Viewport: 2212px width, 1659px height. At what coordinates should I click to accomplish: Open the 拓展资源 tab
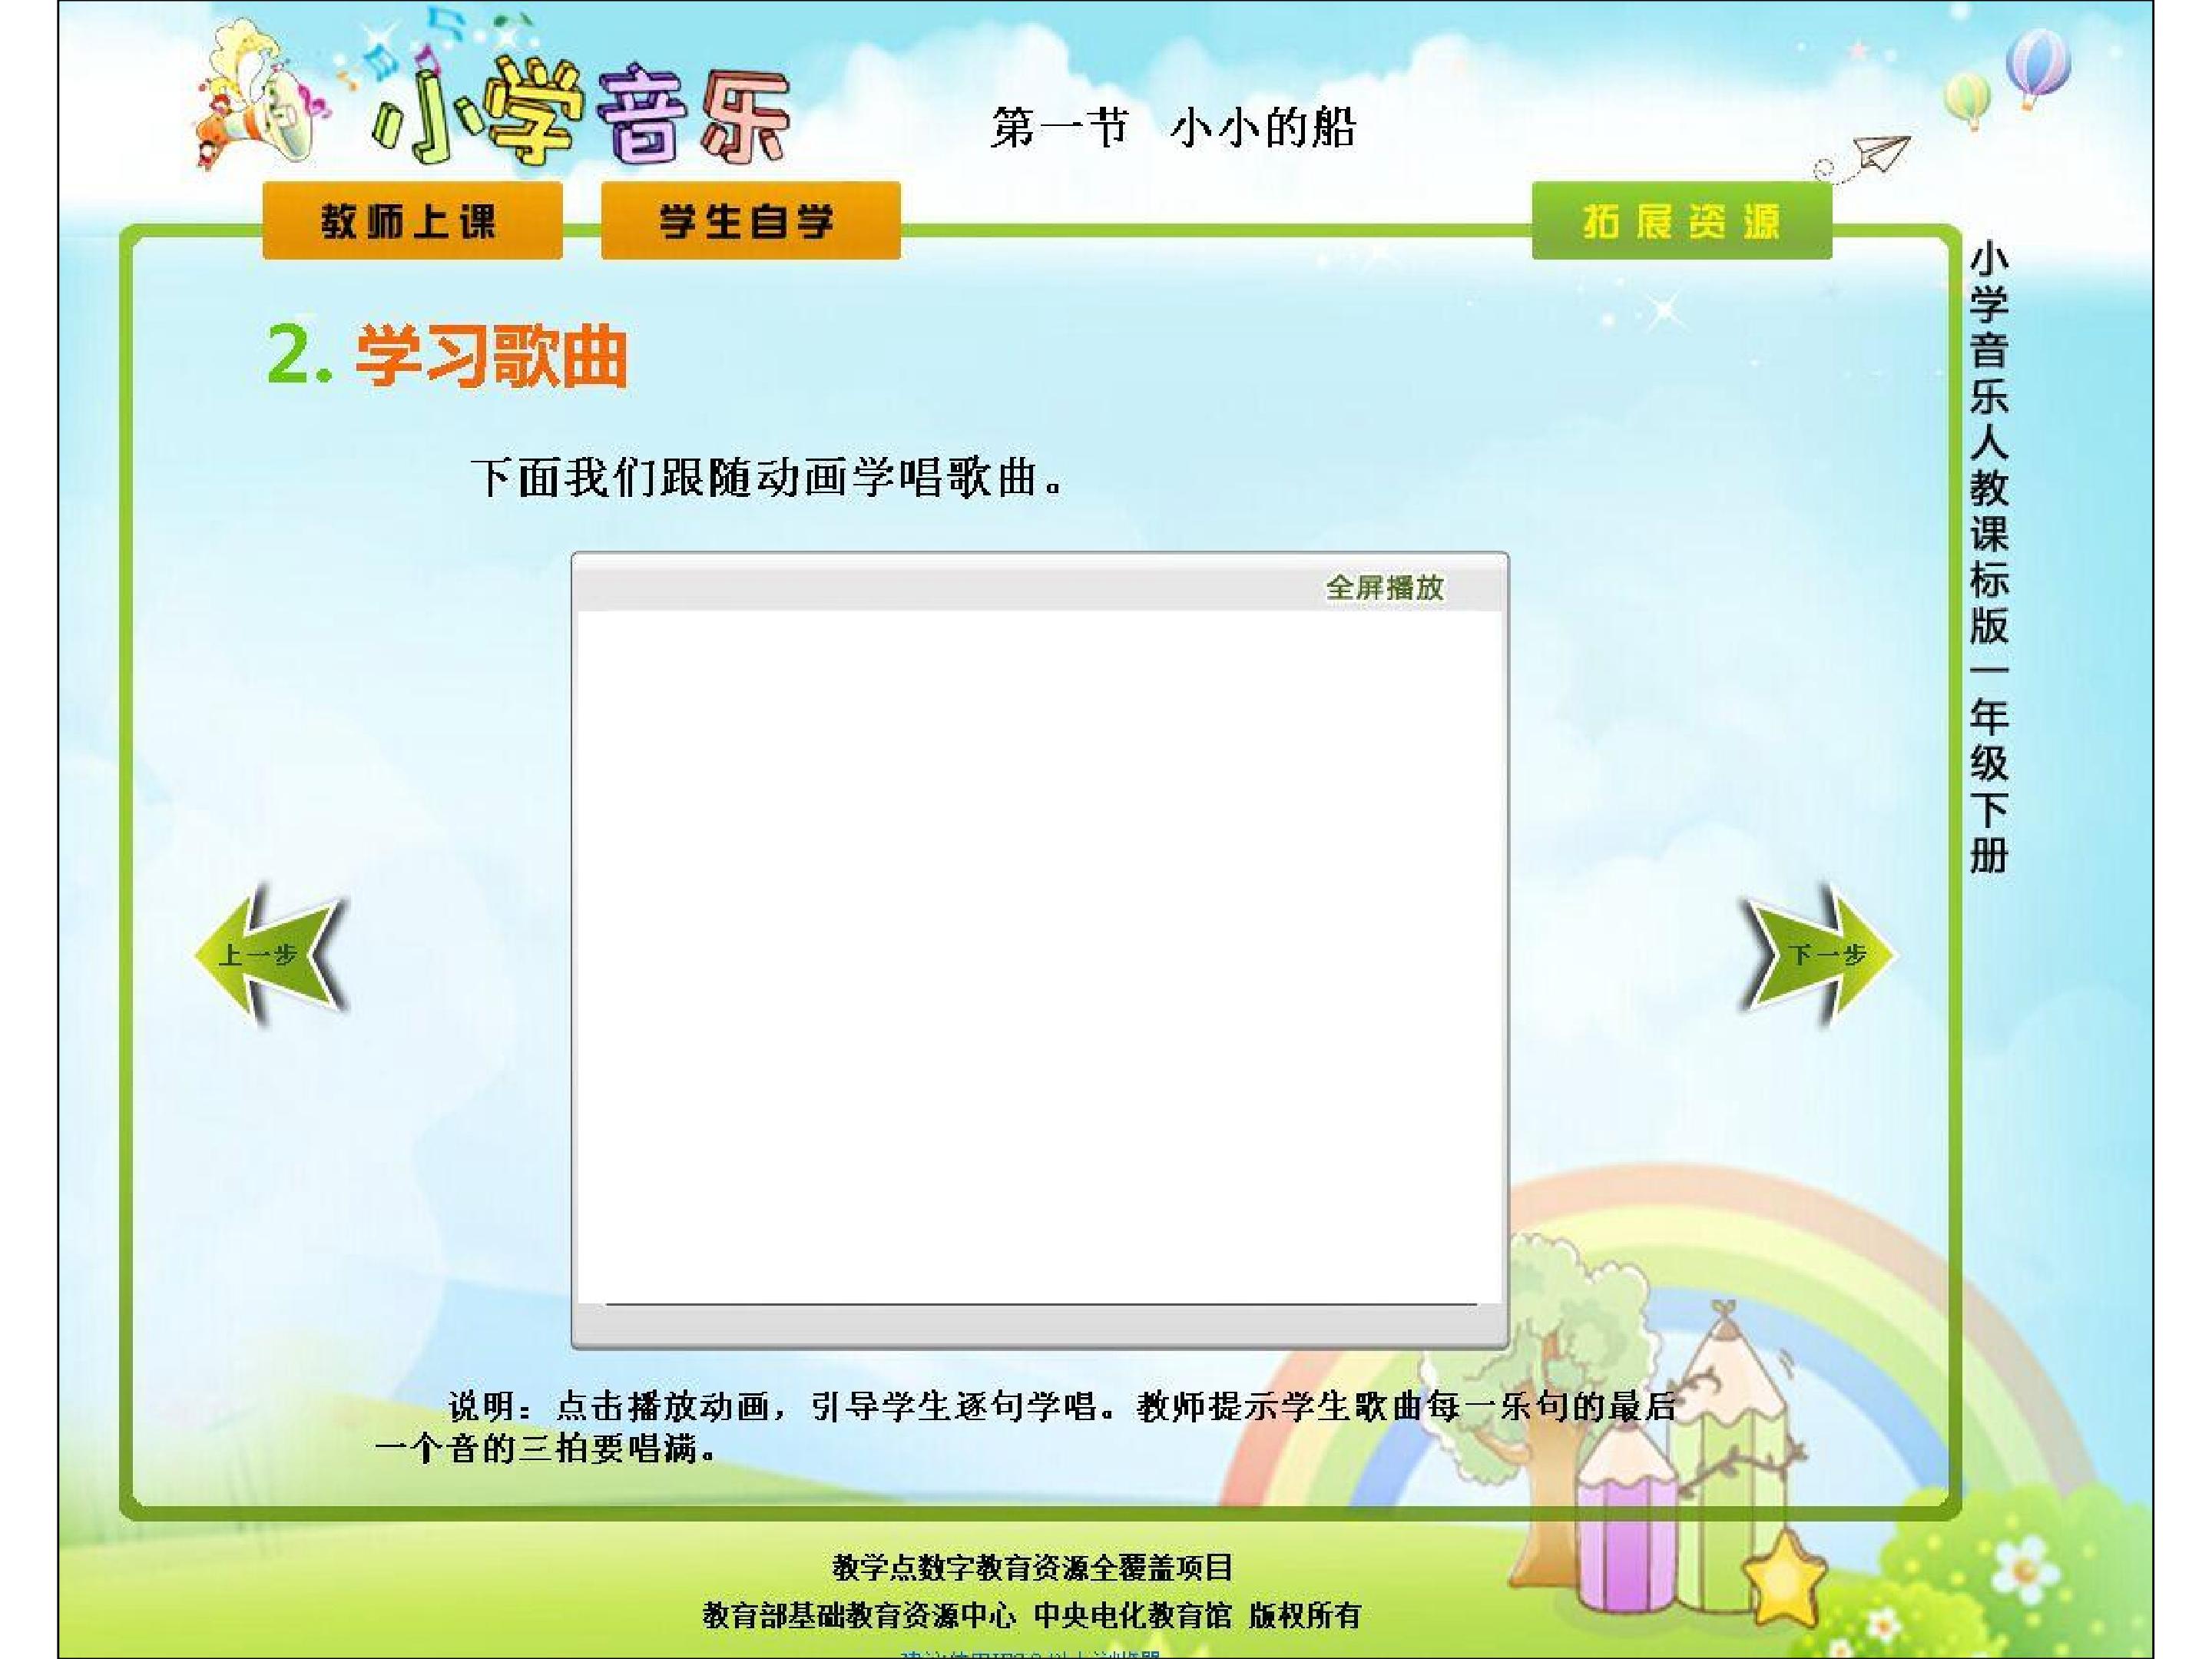[1681, 221]
